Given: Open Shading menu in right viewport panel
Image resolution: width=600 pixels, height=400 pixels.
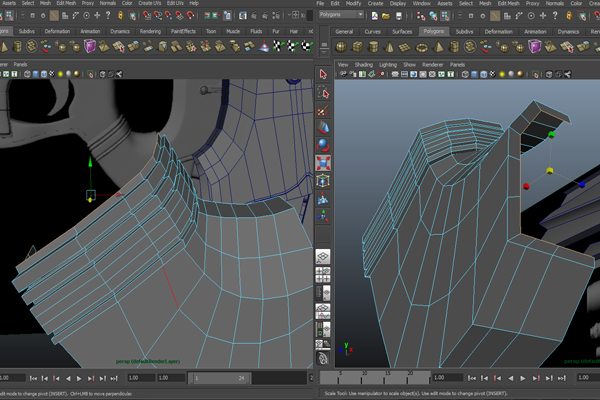Looking at the screenshot, I should pos(364,65).
